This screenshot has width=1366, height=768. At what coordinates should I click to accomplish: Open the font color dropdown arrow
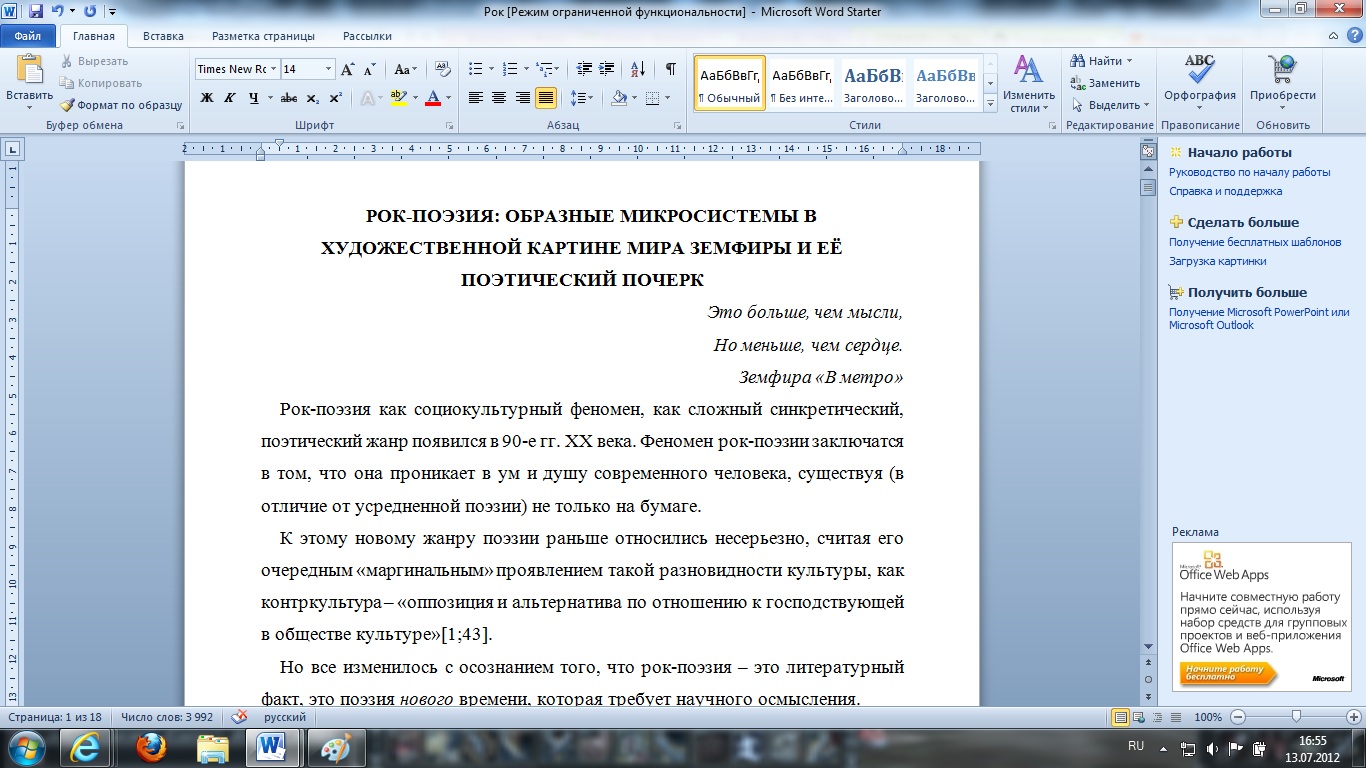click(448, 98)
